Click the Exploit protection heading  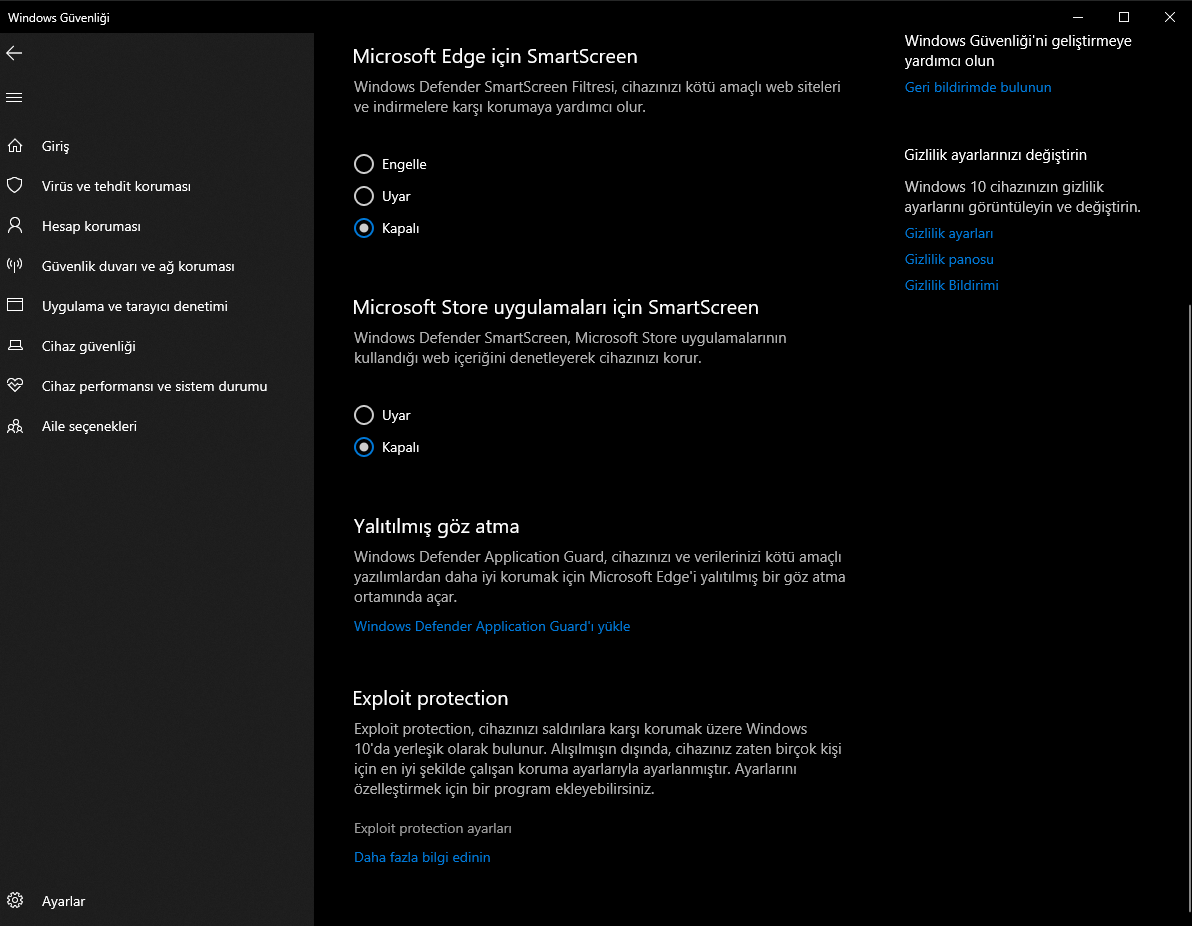(x=430, y=698)
